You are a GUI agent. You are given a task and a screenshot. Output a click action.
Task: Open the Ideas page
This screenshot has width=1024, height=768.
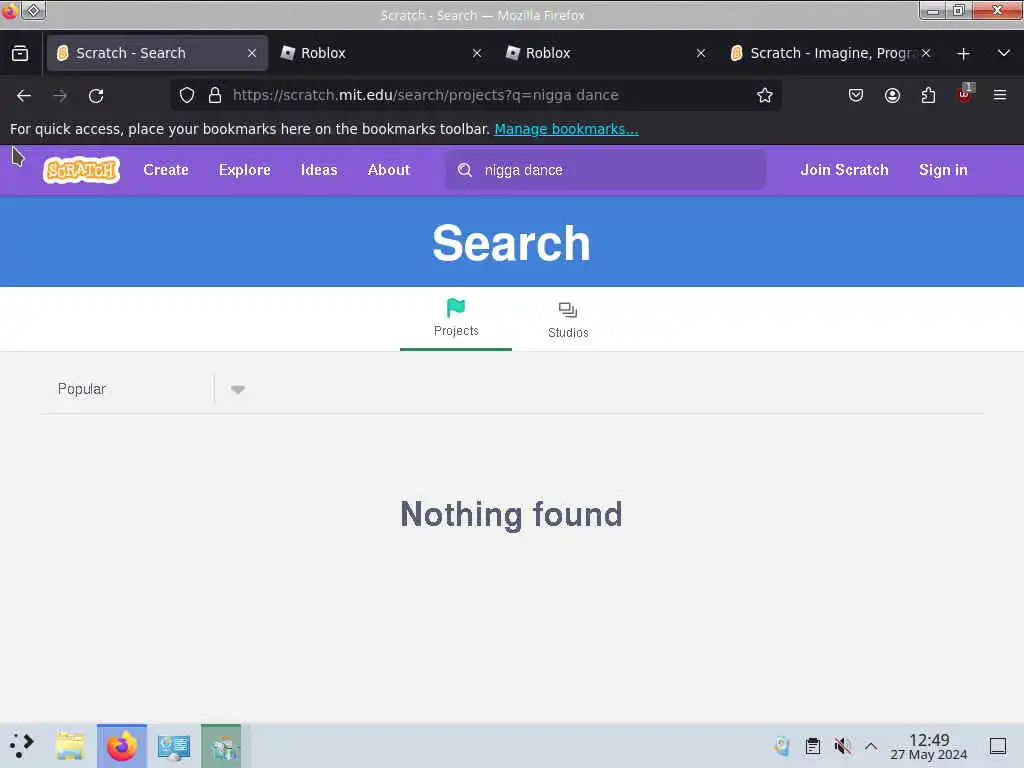pos(319,170)
